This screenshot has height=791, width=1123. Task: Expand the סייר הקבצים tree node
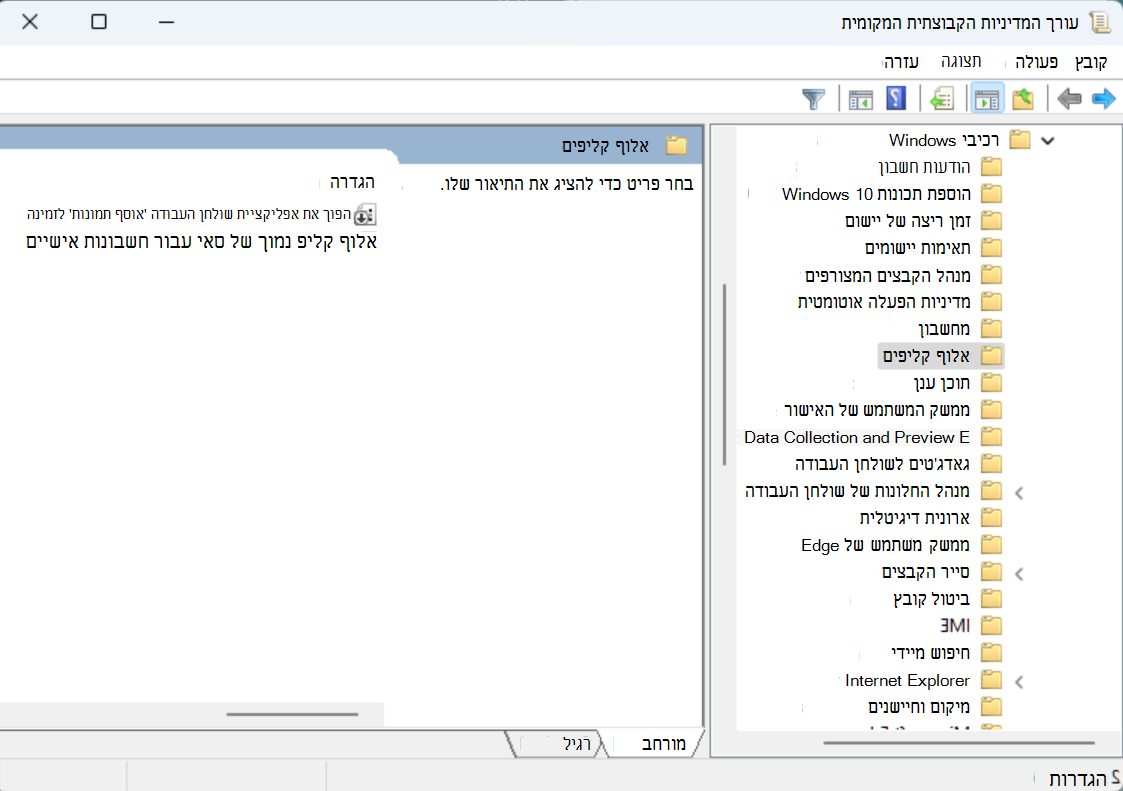(x=1019, y=573)
